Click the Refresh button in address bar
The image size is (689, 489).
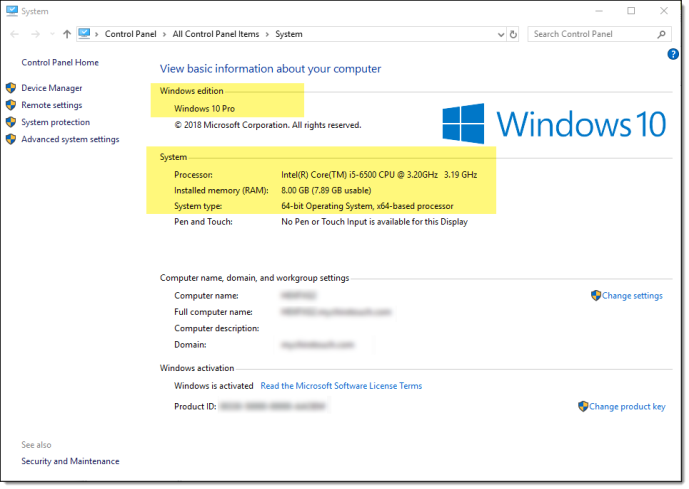[x=513, y=34]
